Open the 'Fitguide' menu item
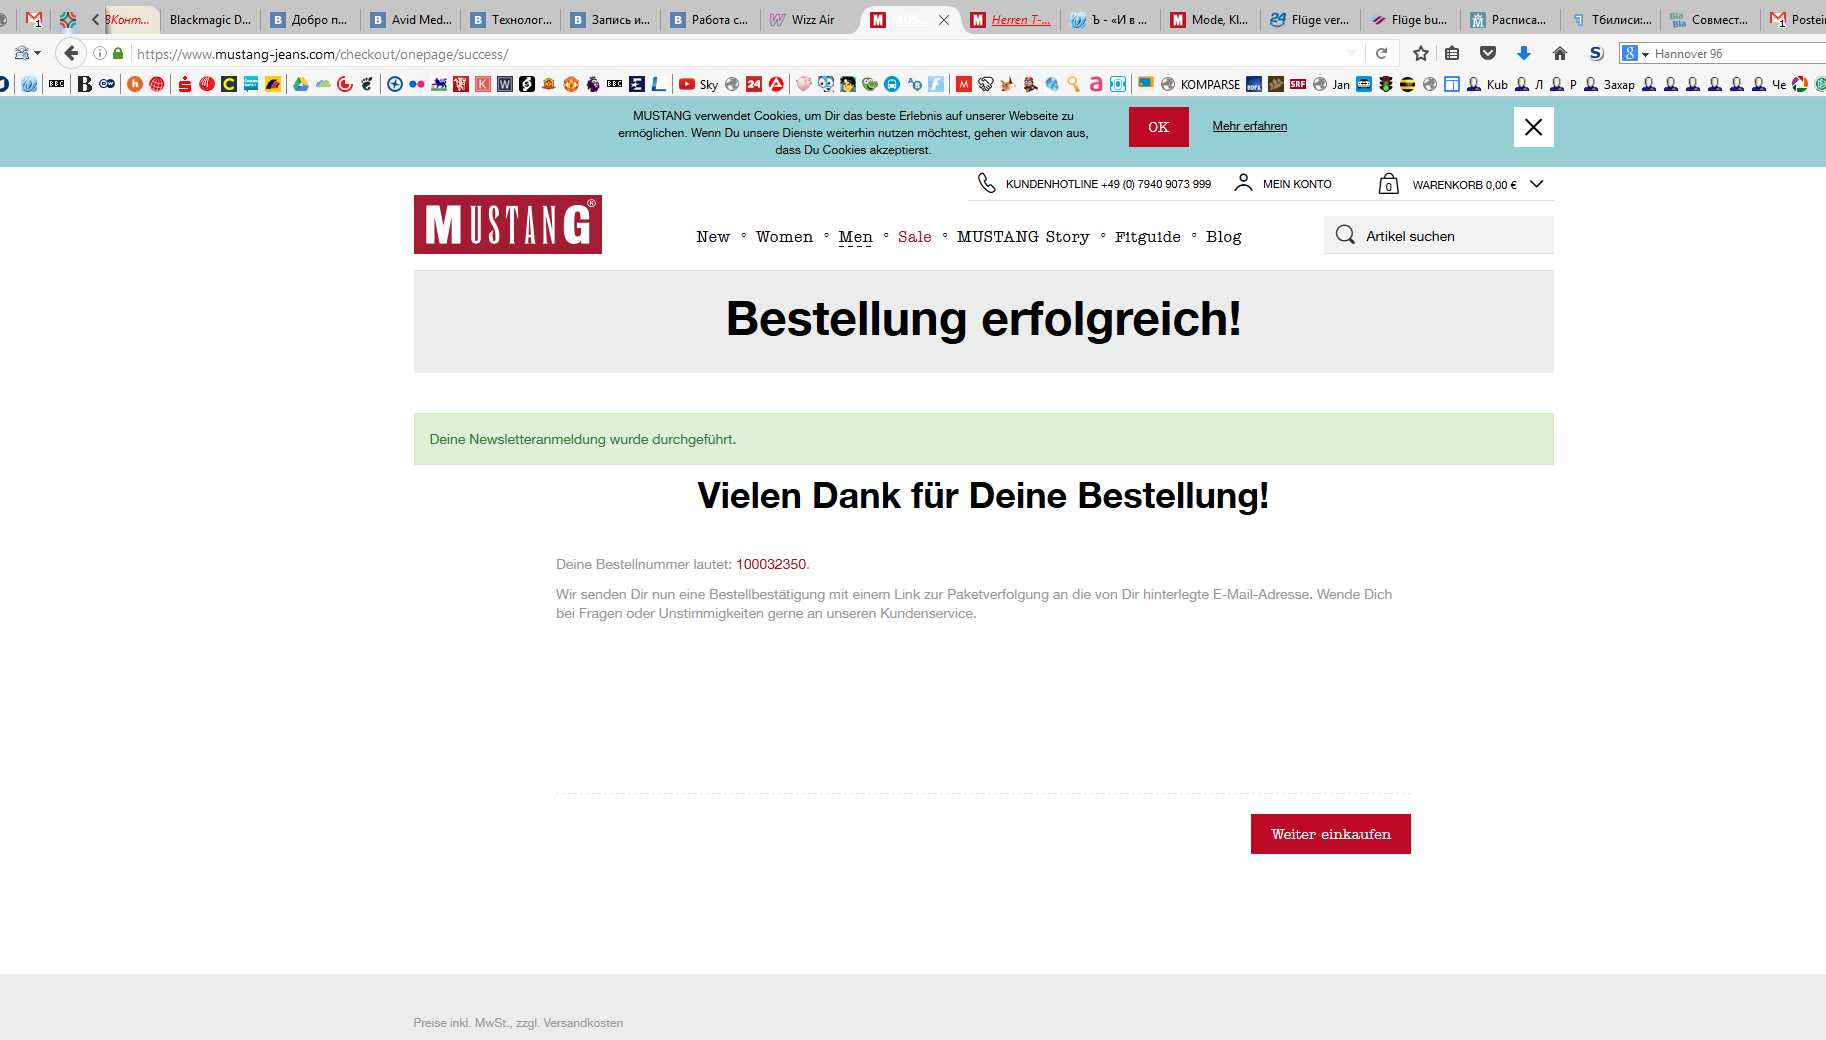 coord(1148,237)
